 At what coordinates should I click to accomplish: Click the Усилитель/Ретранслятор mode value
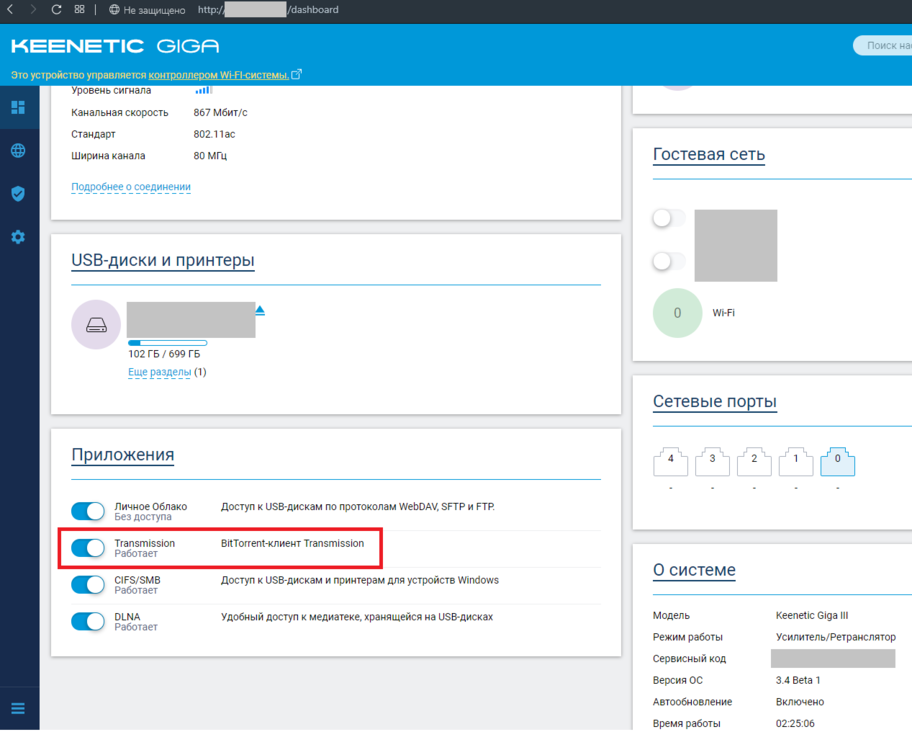point(836,637)
